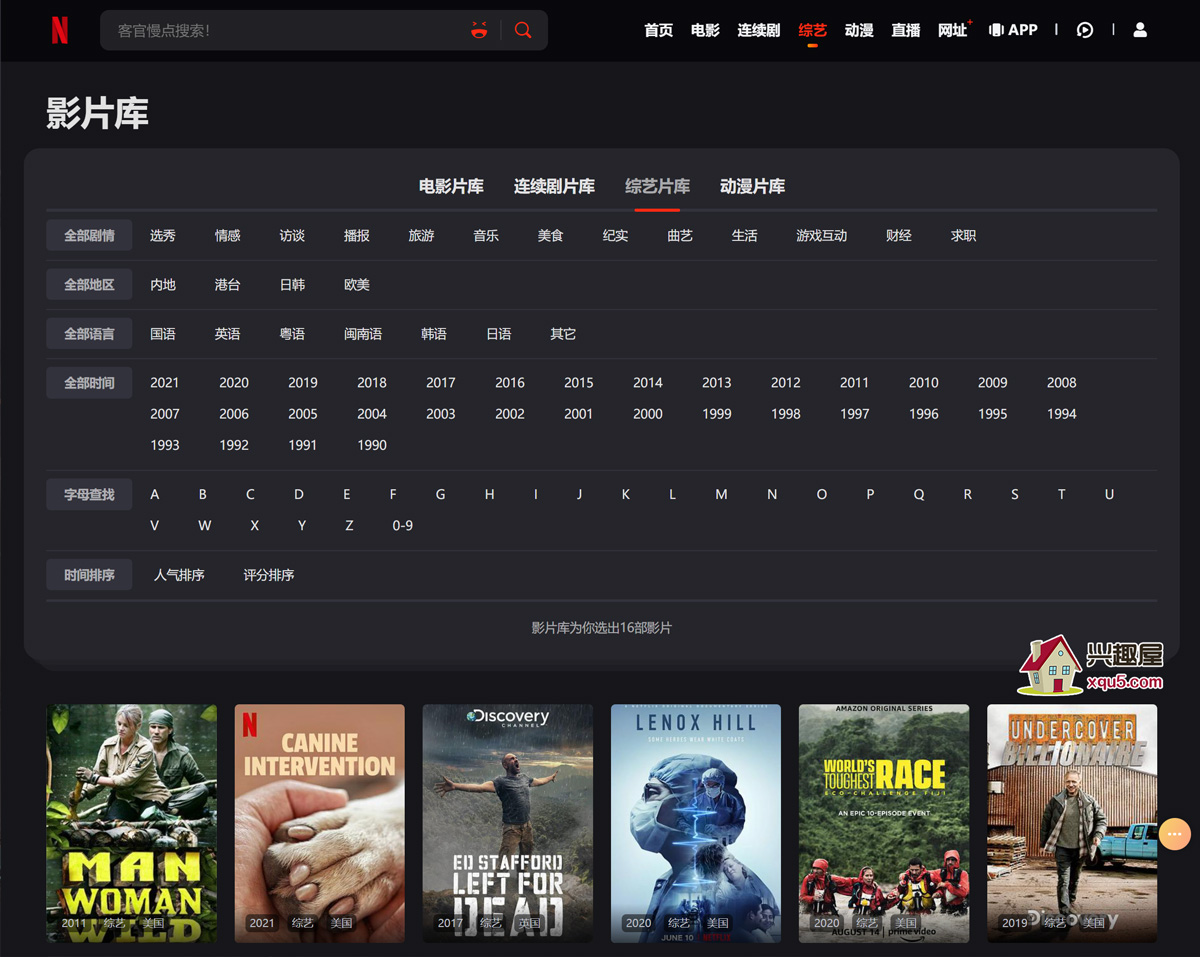
Task: Select 全部剧情 filter button
Action: [x=89, y=236]
